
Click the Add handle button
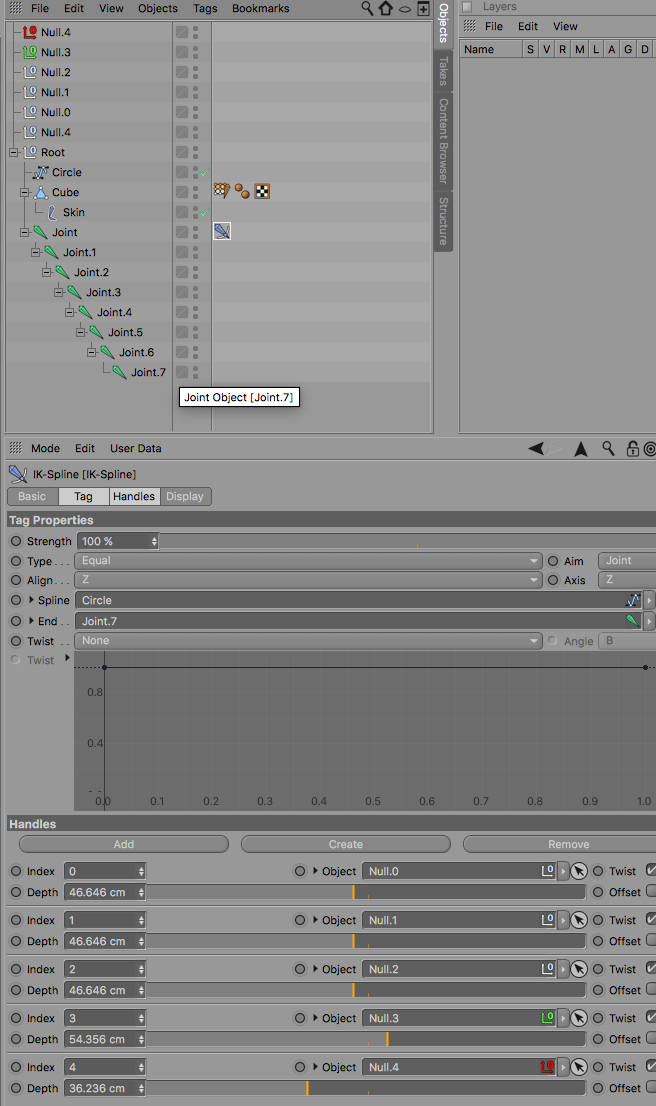point(124,844)
